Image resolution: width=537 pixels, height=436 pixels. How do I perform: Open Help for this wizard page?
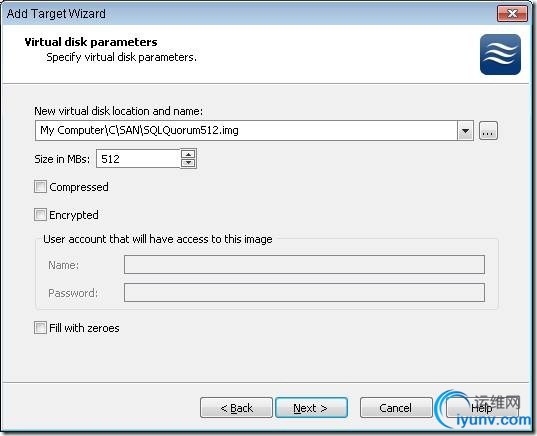click(481, 408)
